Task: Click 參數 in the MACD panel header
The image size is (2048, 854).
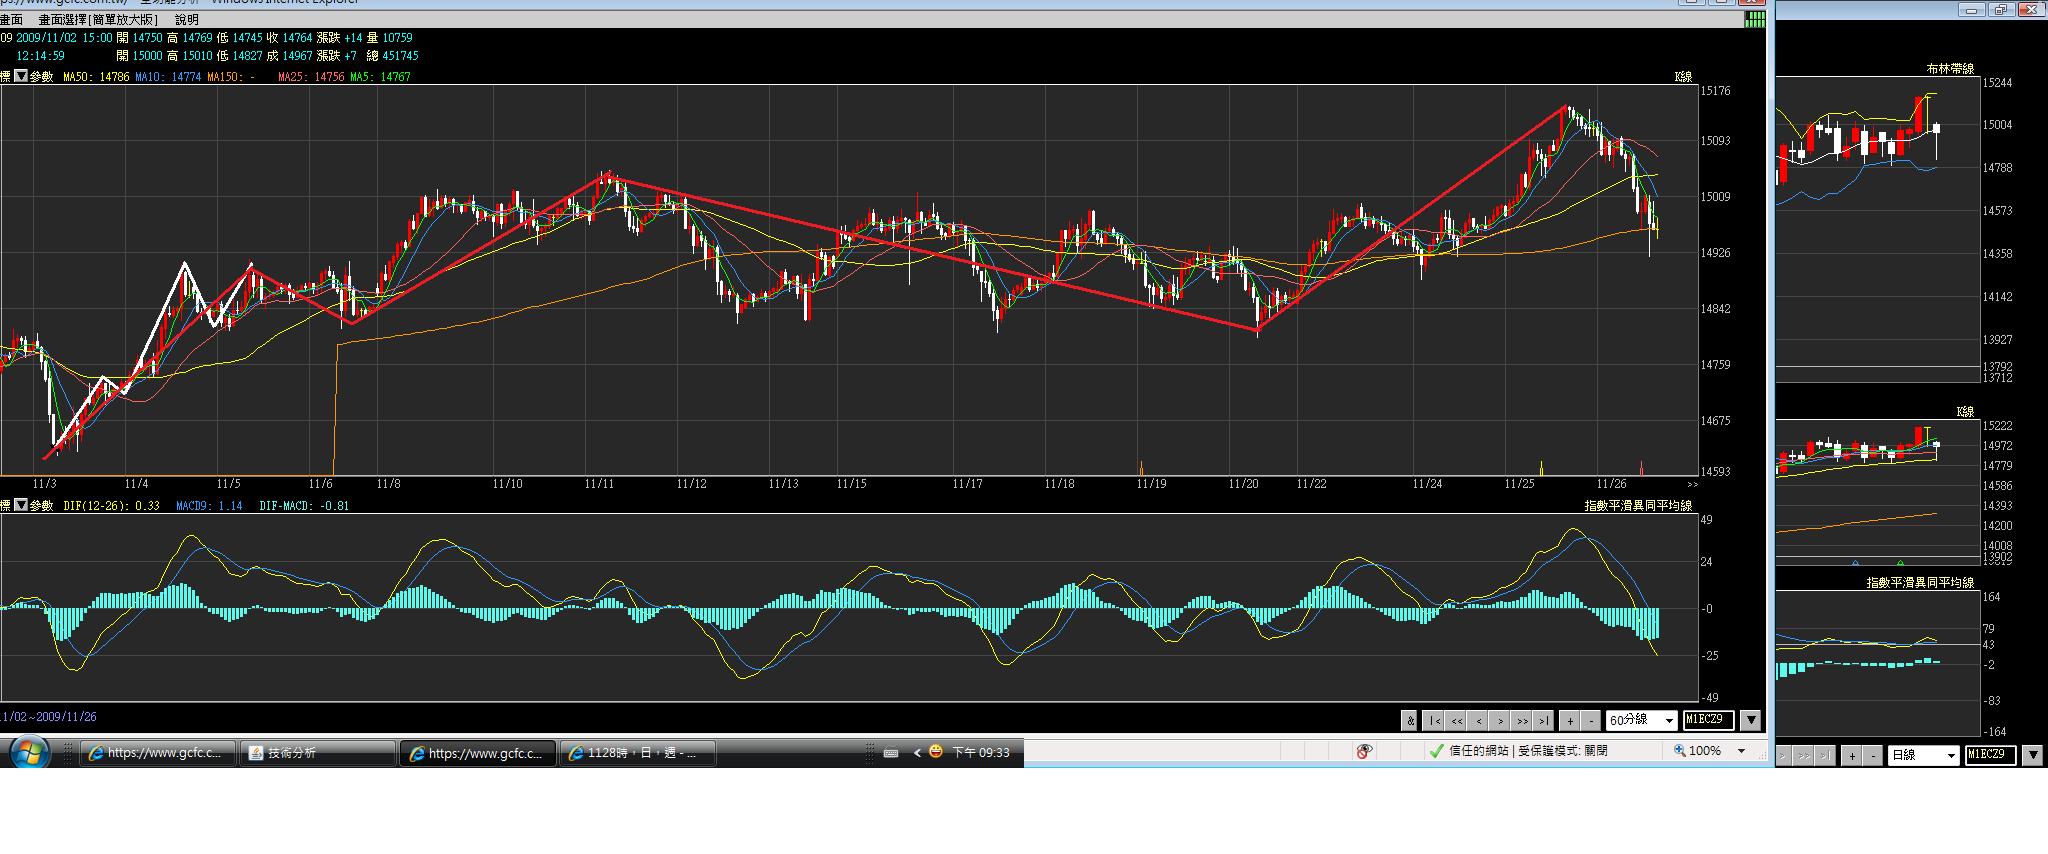Action: 41,505
